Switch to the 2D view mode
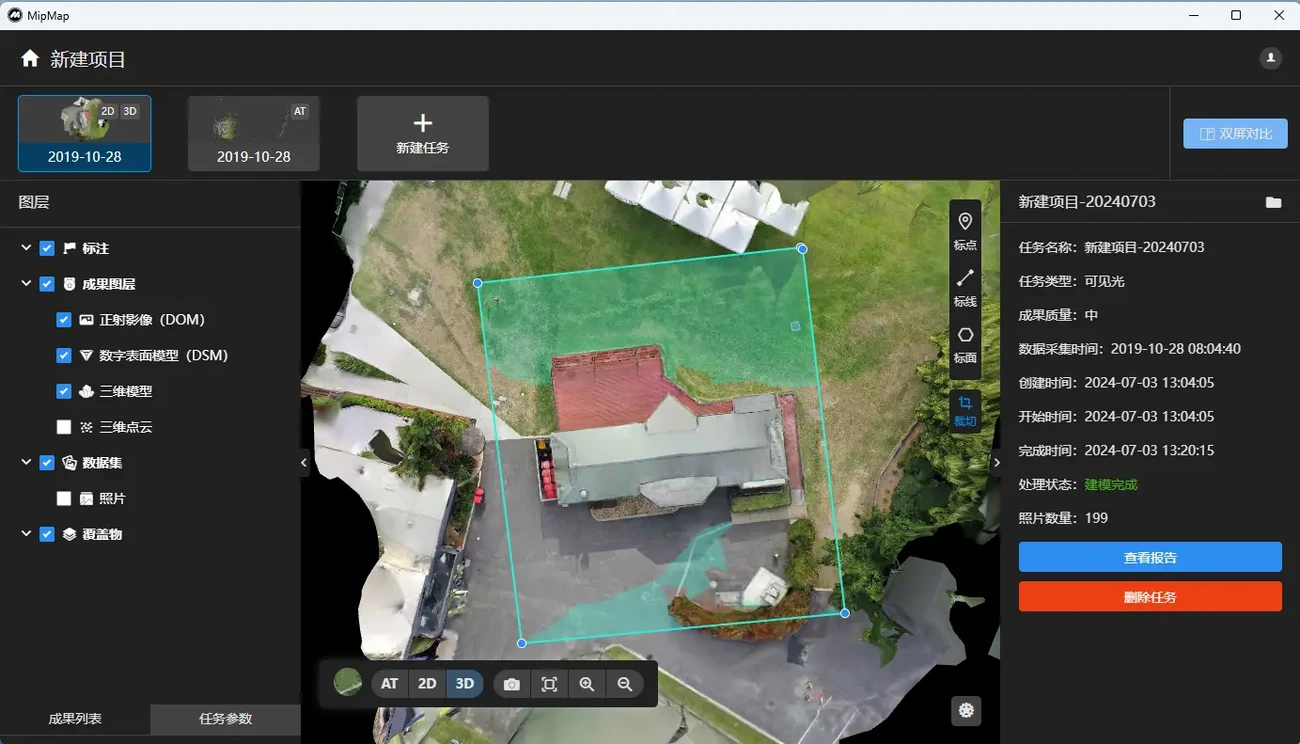Screen dimensions: 1300x744 [427, 684]
